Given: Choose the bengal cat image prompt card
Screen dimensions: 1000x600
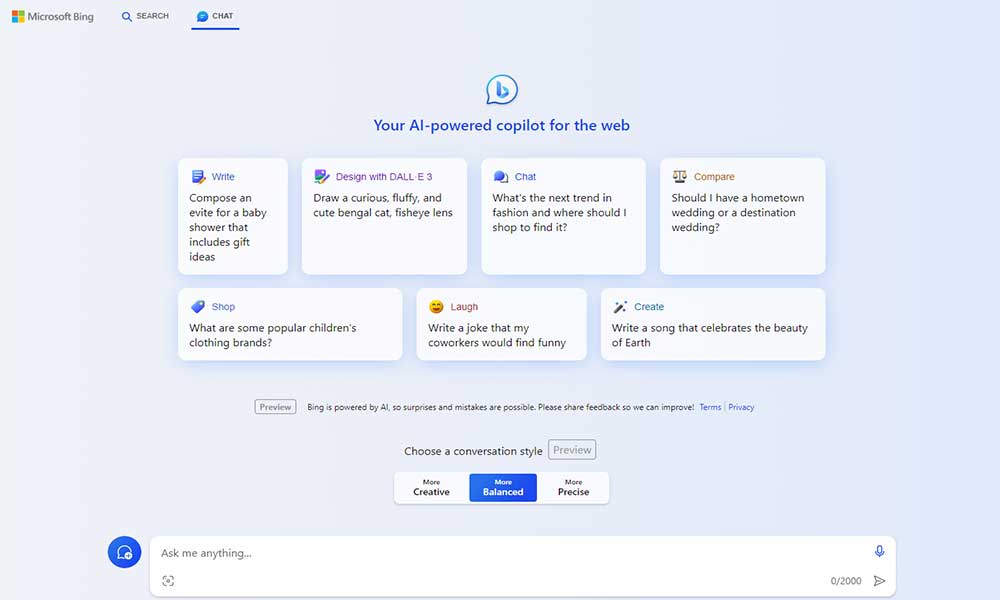Looking at the screenshot, I should (384, 215).
